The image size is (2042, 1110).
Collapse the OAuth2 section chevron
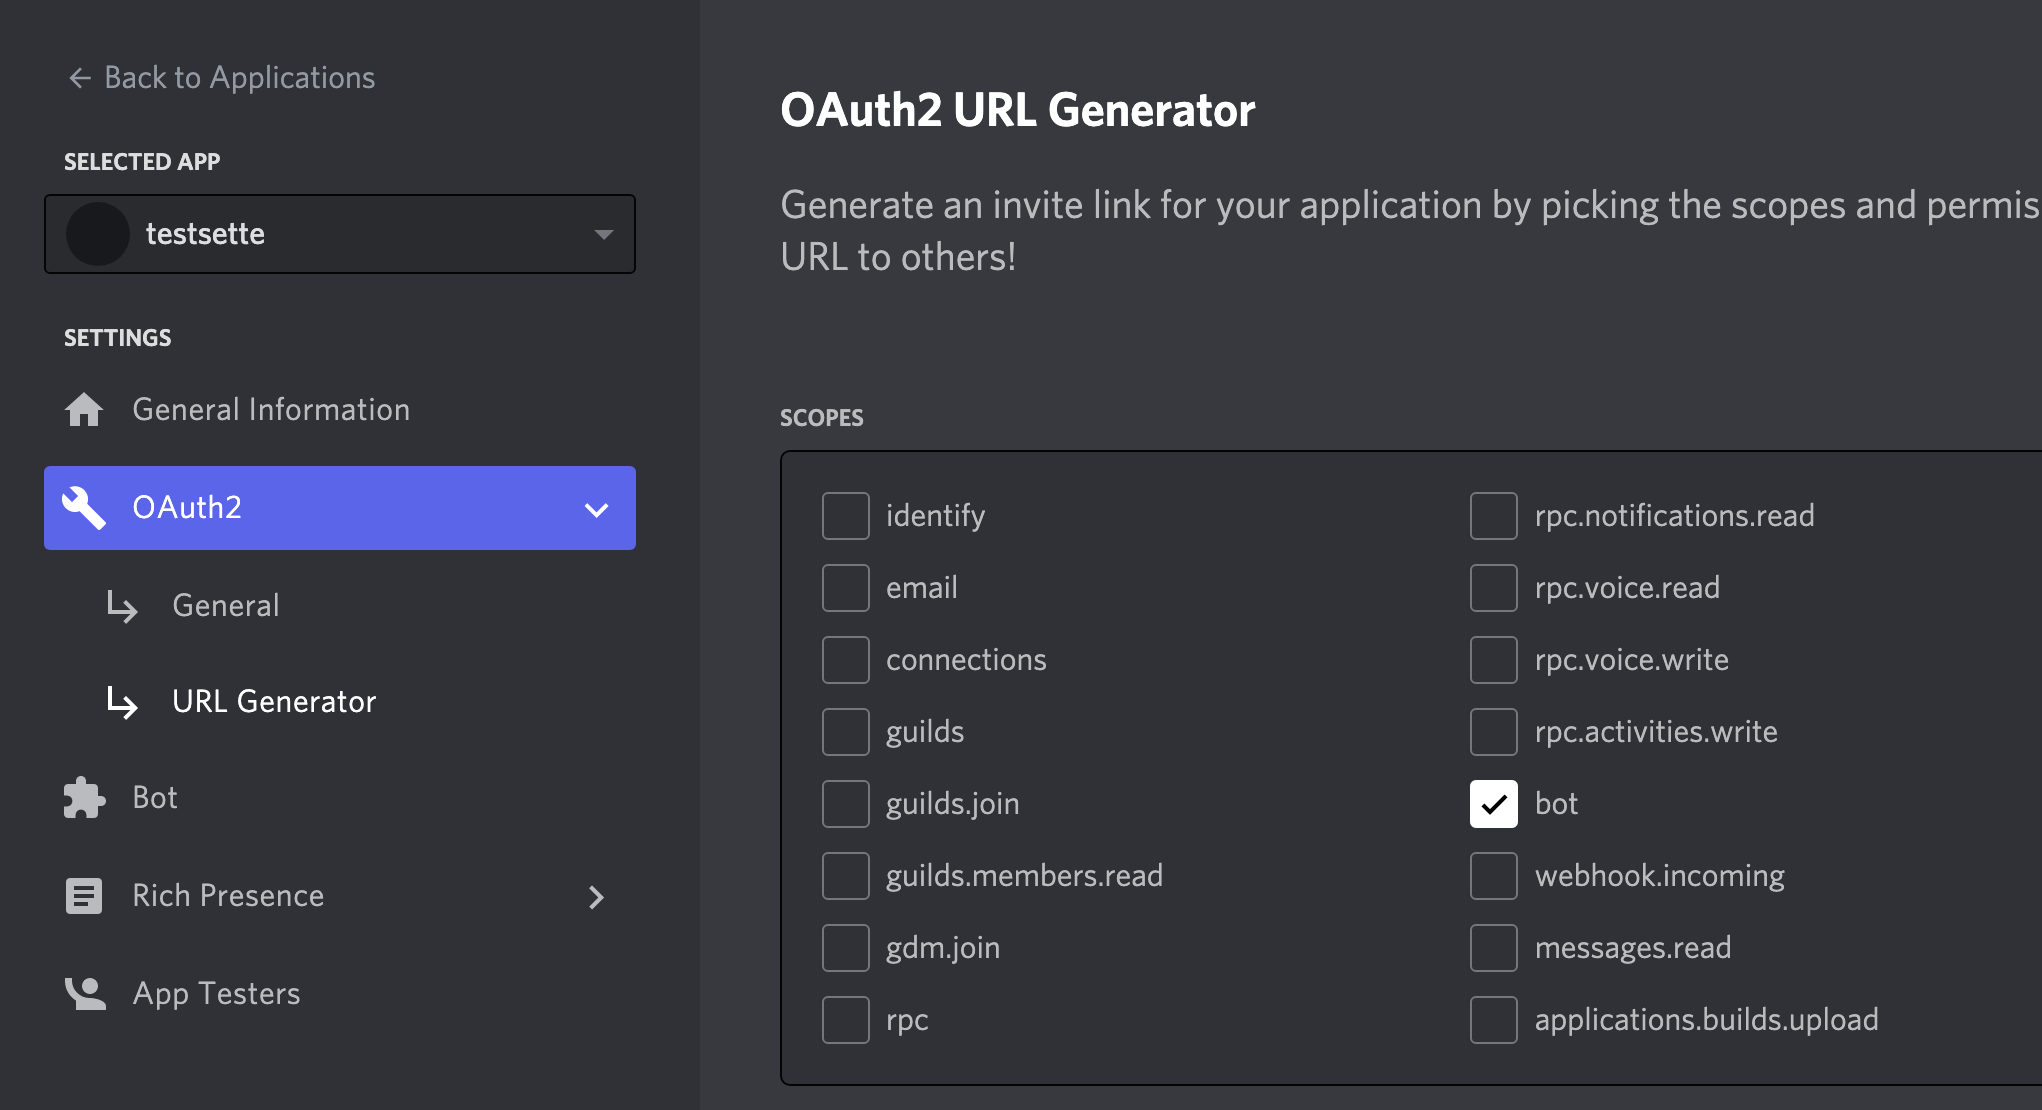click(x=596, y=510)
